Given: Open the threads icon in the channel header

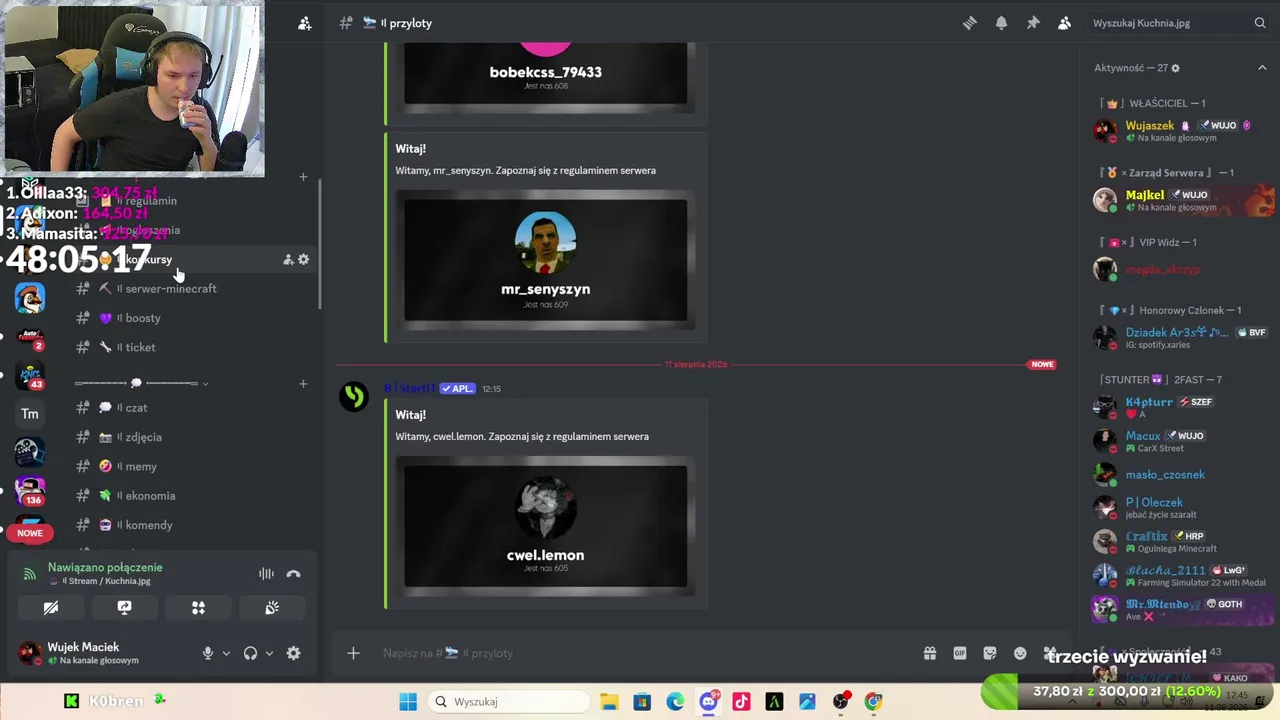Looking at the screenshot, I should 969,23.
